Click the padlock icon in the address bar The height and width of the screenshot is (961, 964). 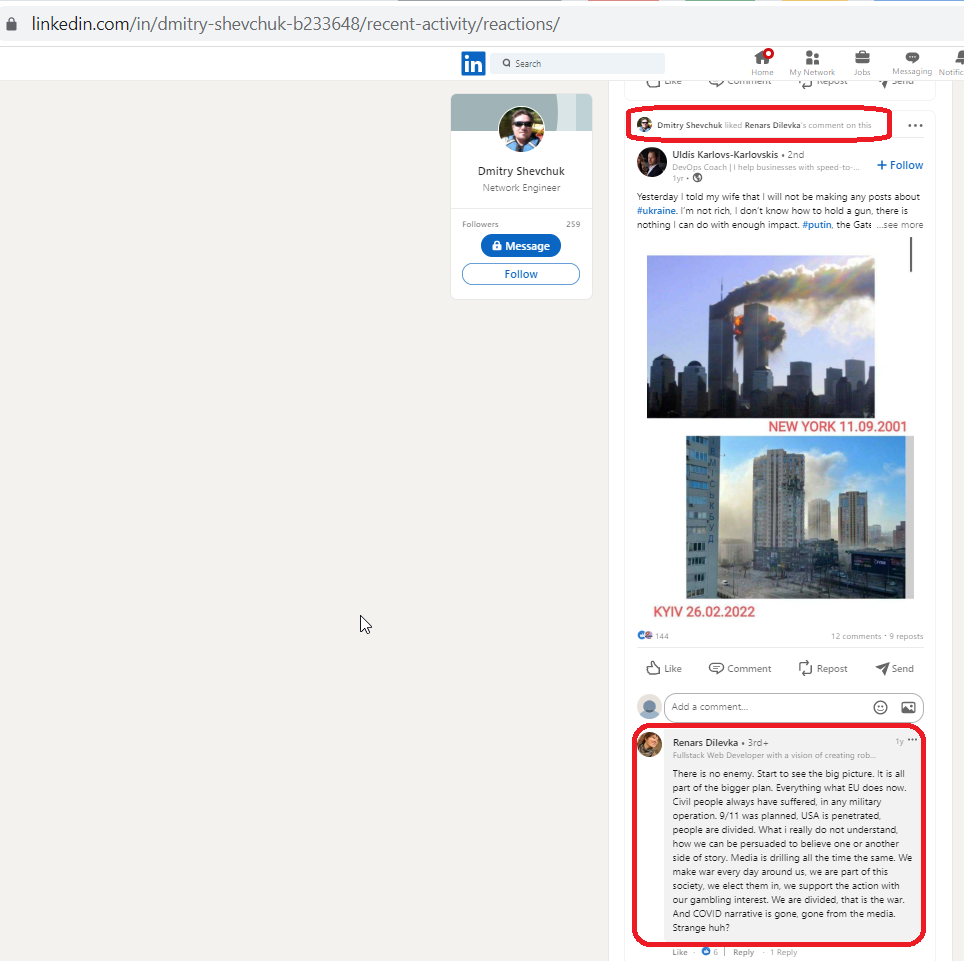[x=11, y=24]
